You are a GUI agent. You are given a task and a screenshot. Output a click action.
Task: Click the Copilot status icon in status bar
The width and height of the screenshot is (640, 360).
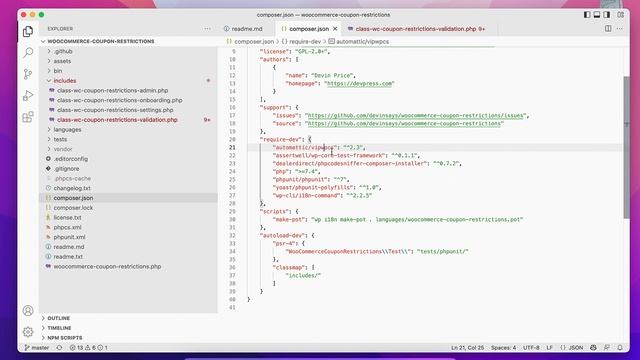click(x=593, y=347)
